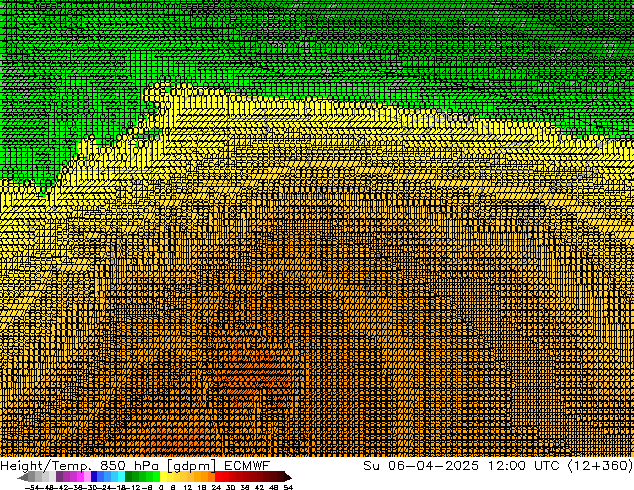Click the black right arrow of the legend
634x490 pixels.
[x=285, y=477]
